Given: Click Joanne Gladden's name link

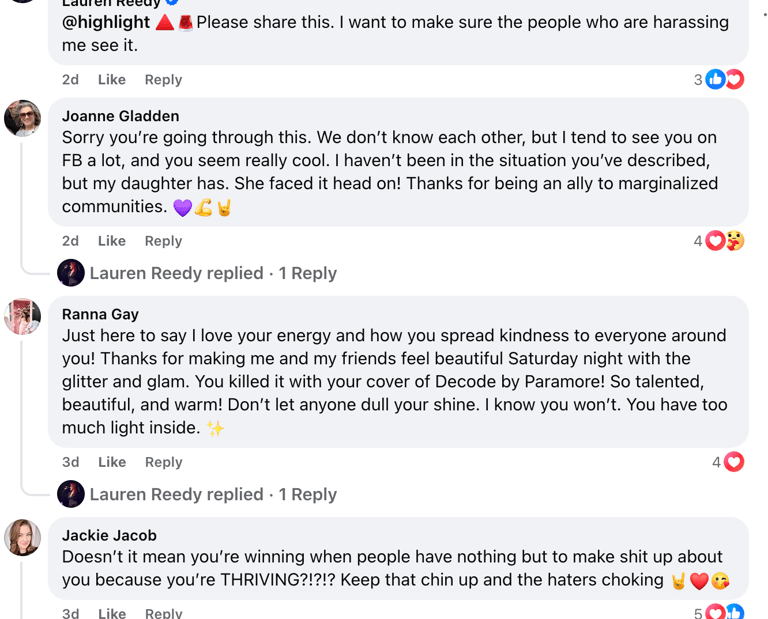Looking at the screenshot, I should click(120, 116).
